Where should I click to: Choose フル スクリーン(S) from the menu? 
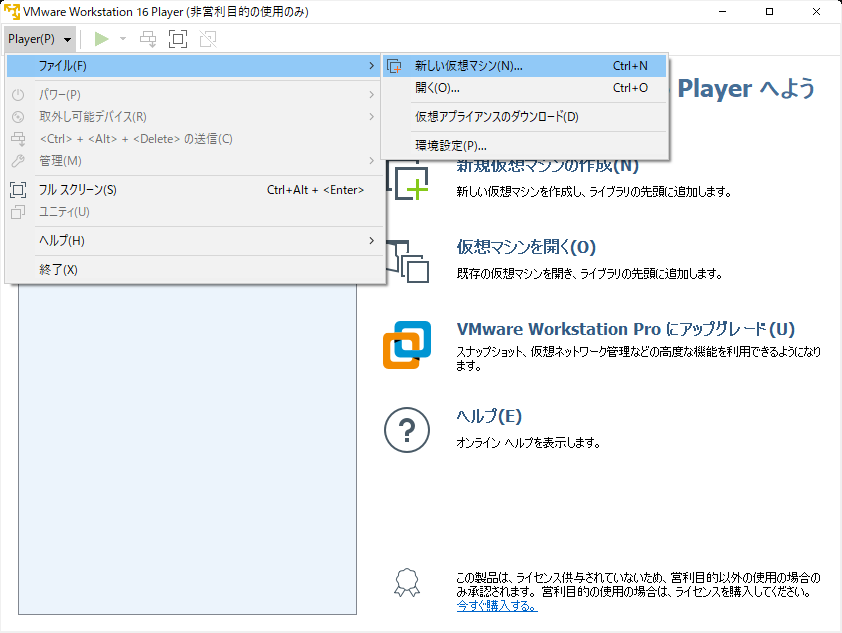(194, 190)
